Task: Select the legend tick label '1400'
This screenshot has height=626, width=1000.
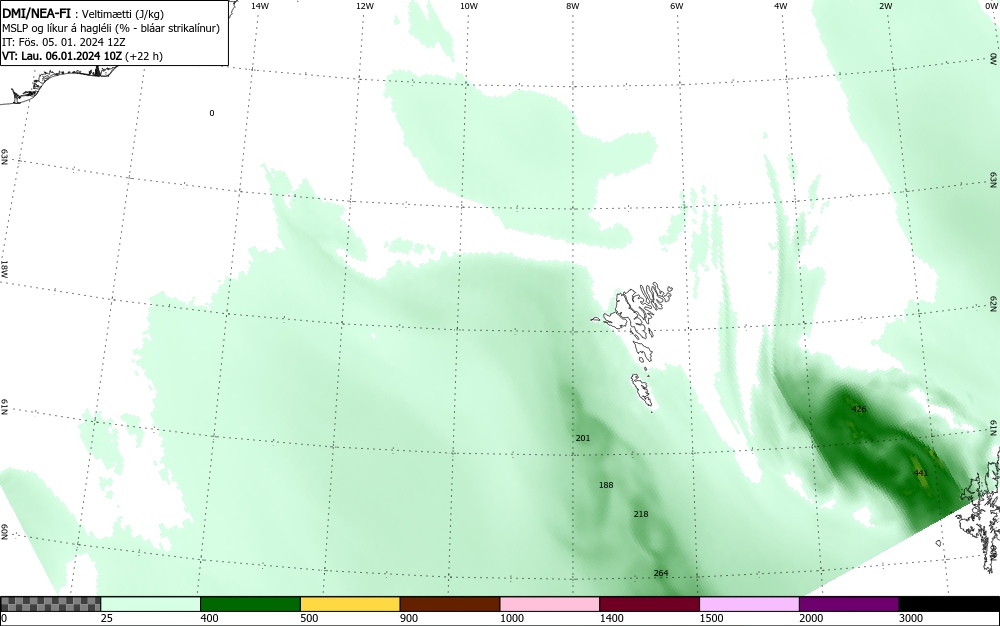Action: point(612,618)
